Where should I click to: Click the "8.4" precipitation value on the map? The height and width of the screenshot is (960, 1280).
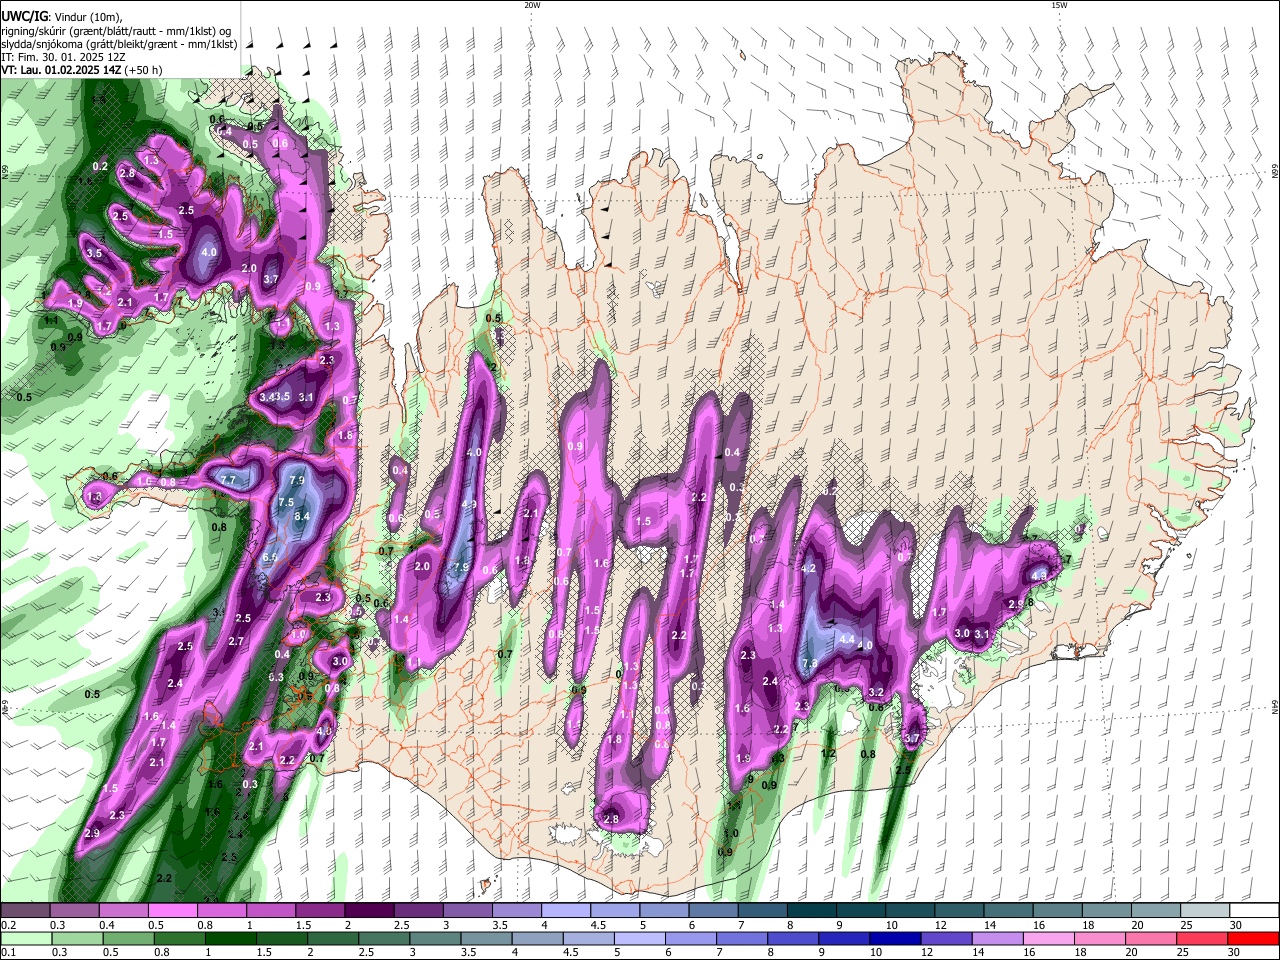point(302,516)
